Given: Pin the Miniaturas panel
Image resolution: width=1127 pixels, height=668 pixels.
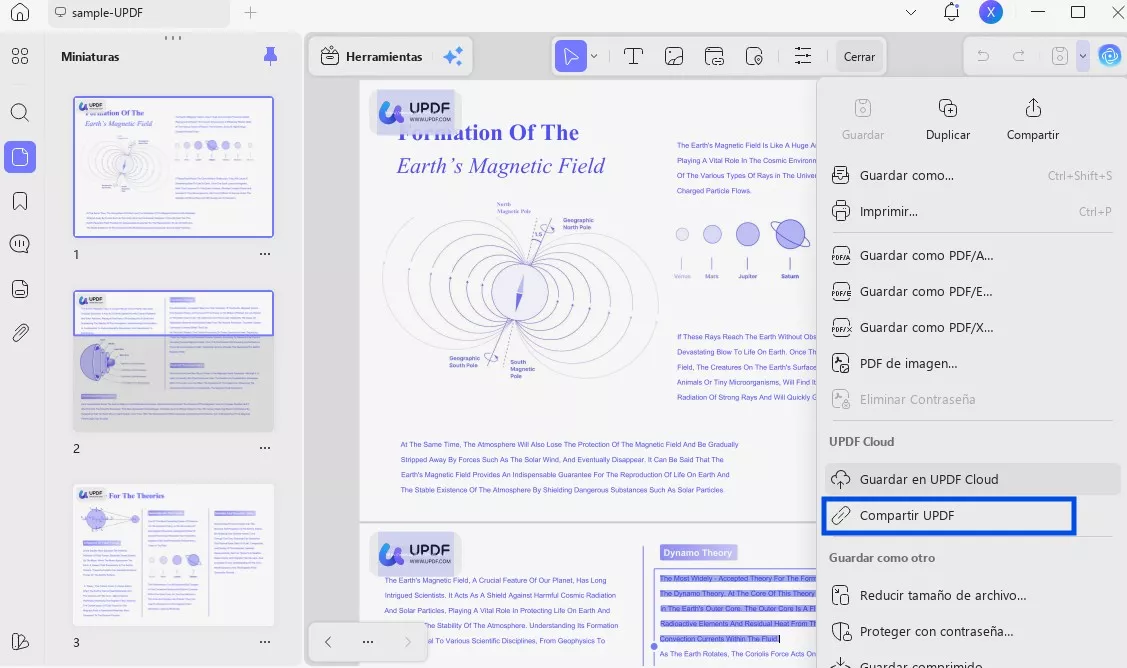Looking at the screenshot, I should (270, 56).
